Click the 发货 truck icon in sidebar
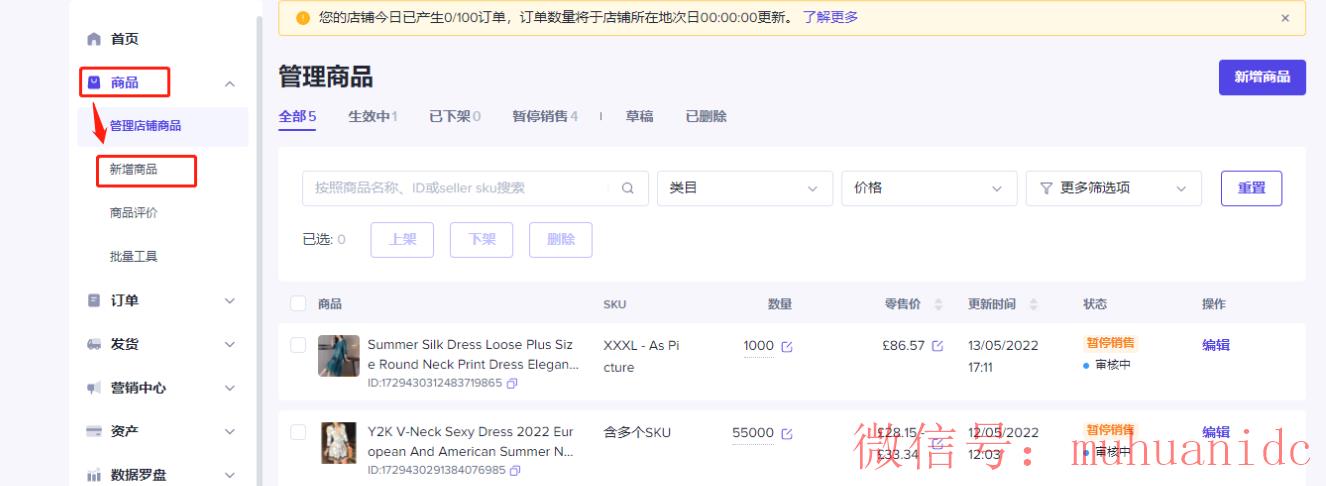 94,344
